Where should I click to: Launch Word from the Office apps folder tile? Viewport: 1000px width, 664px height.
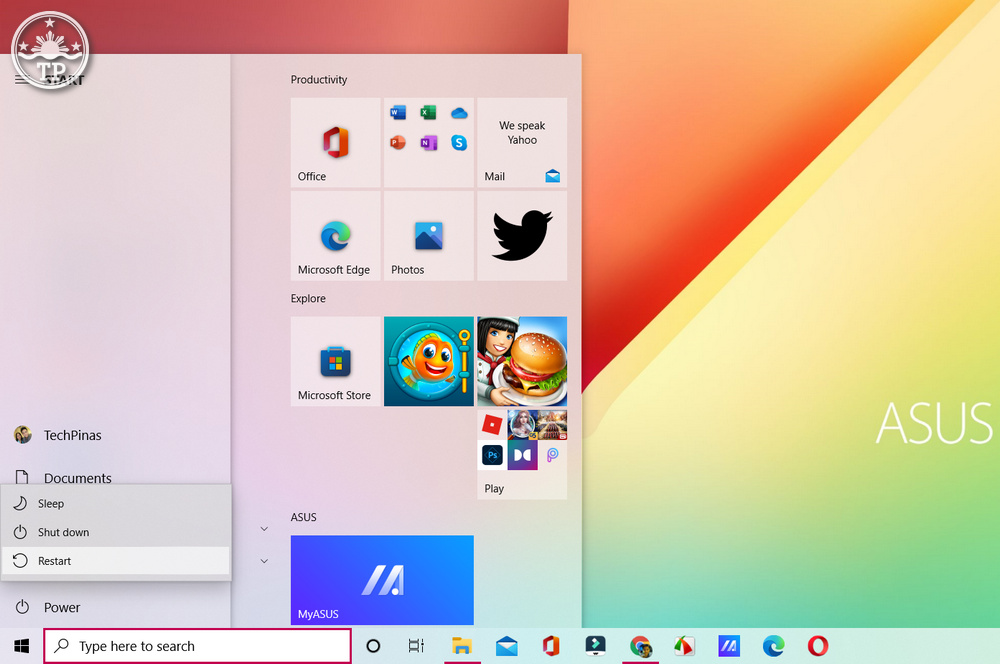pos(398,113)
